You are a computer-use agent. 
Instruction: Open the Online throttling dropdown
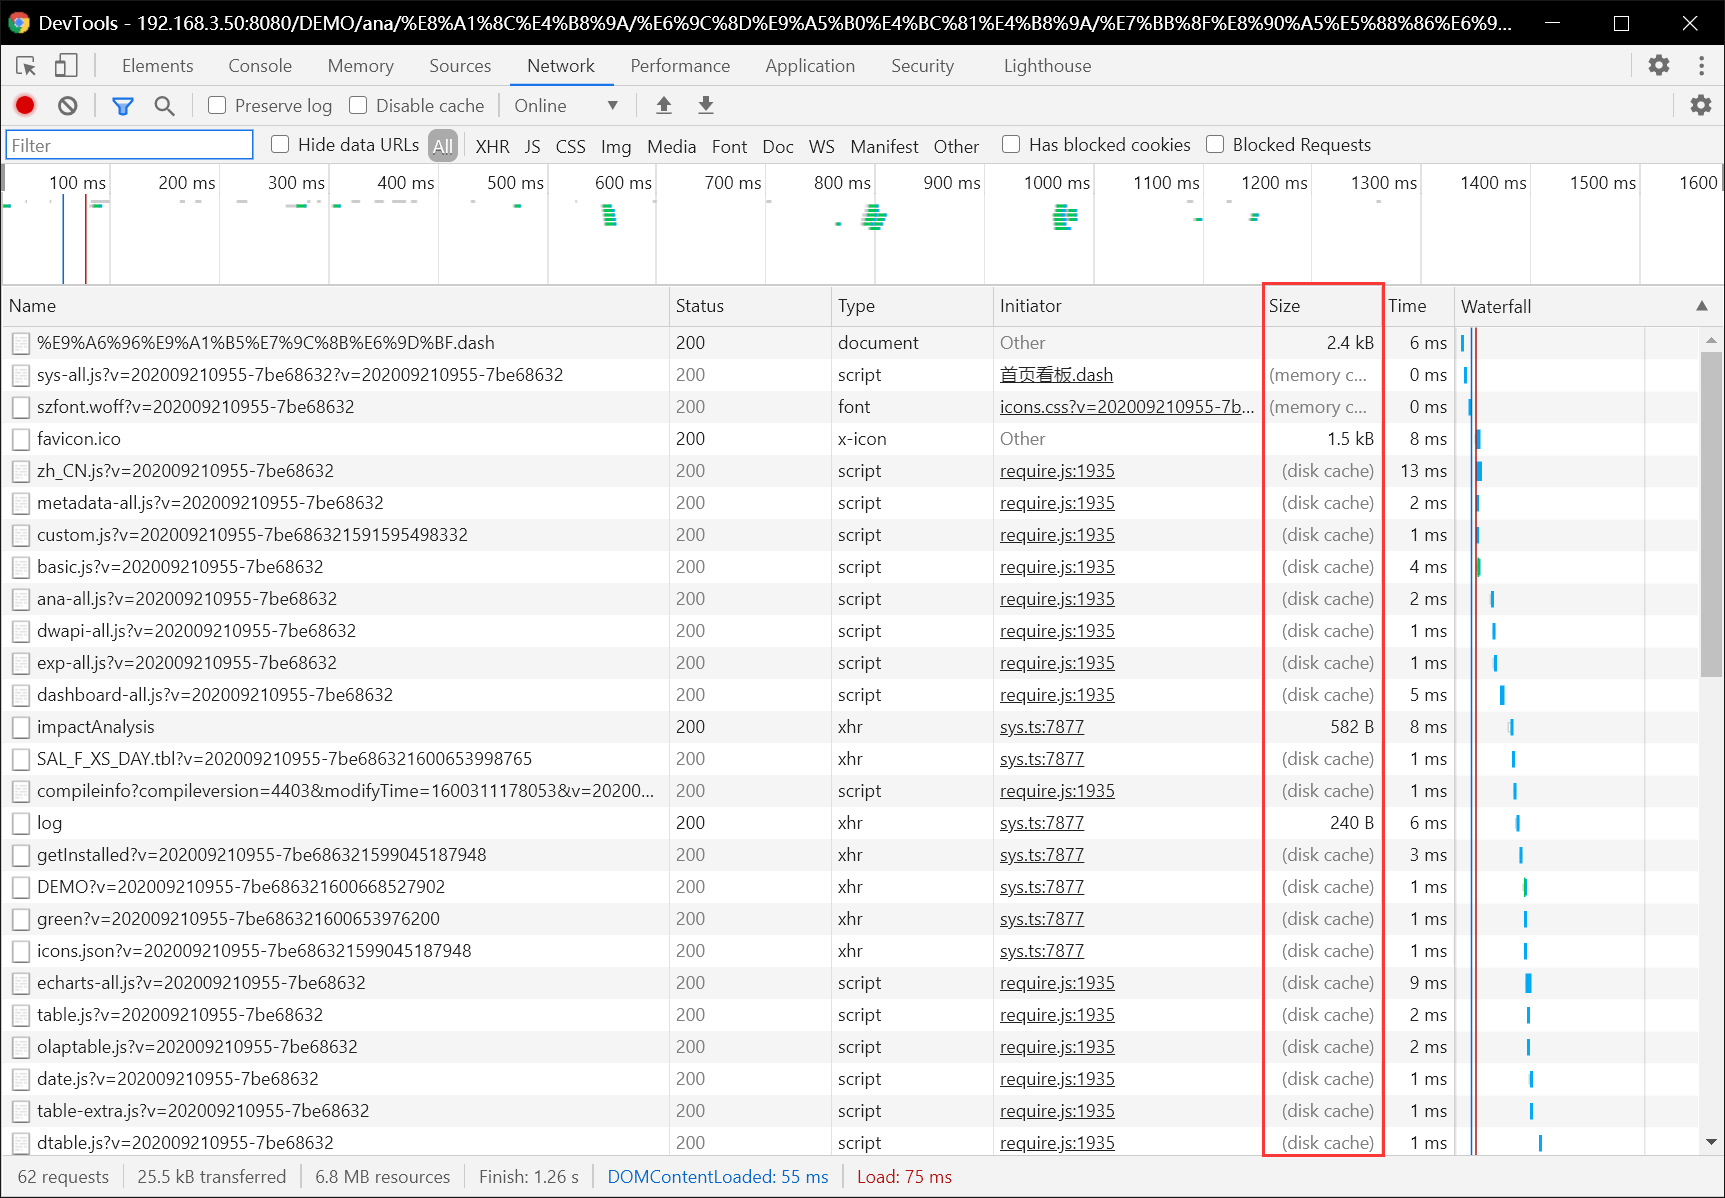point(565,105)
